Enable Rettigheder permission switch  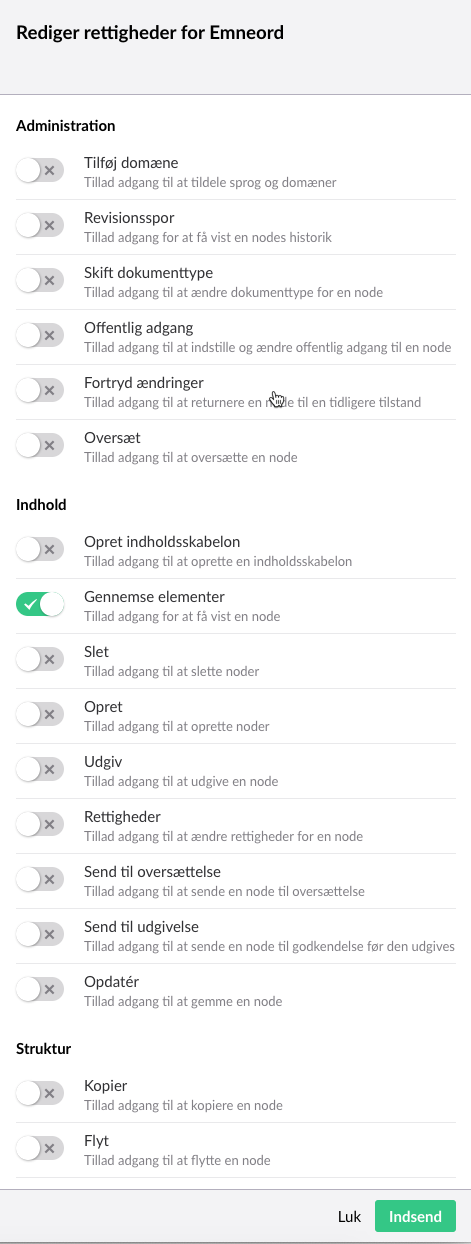pos(40,825)
